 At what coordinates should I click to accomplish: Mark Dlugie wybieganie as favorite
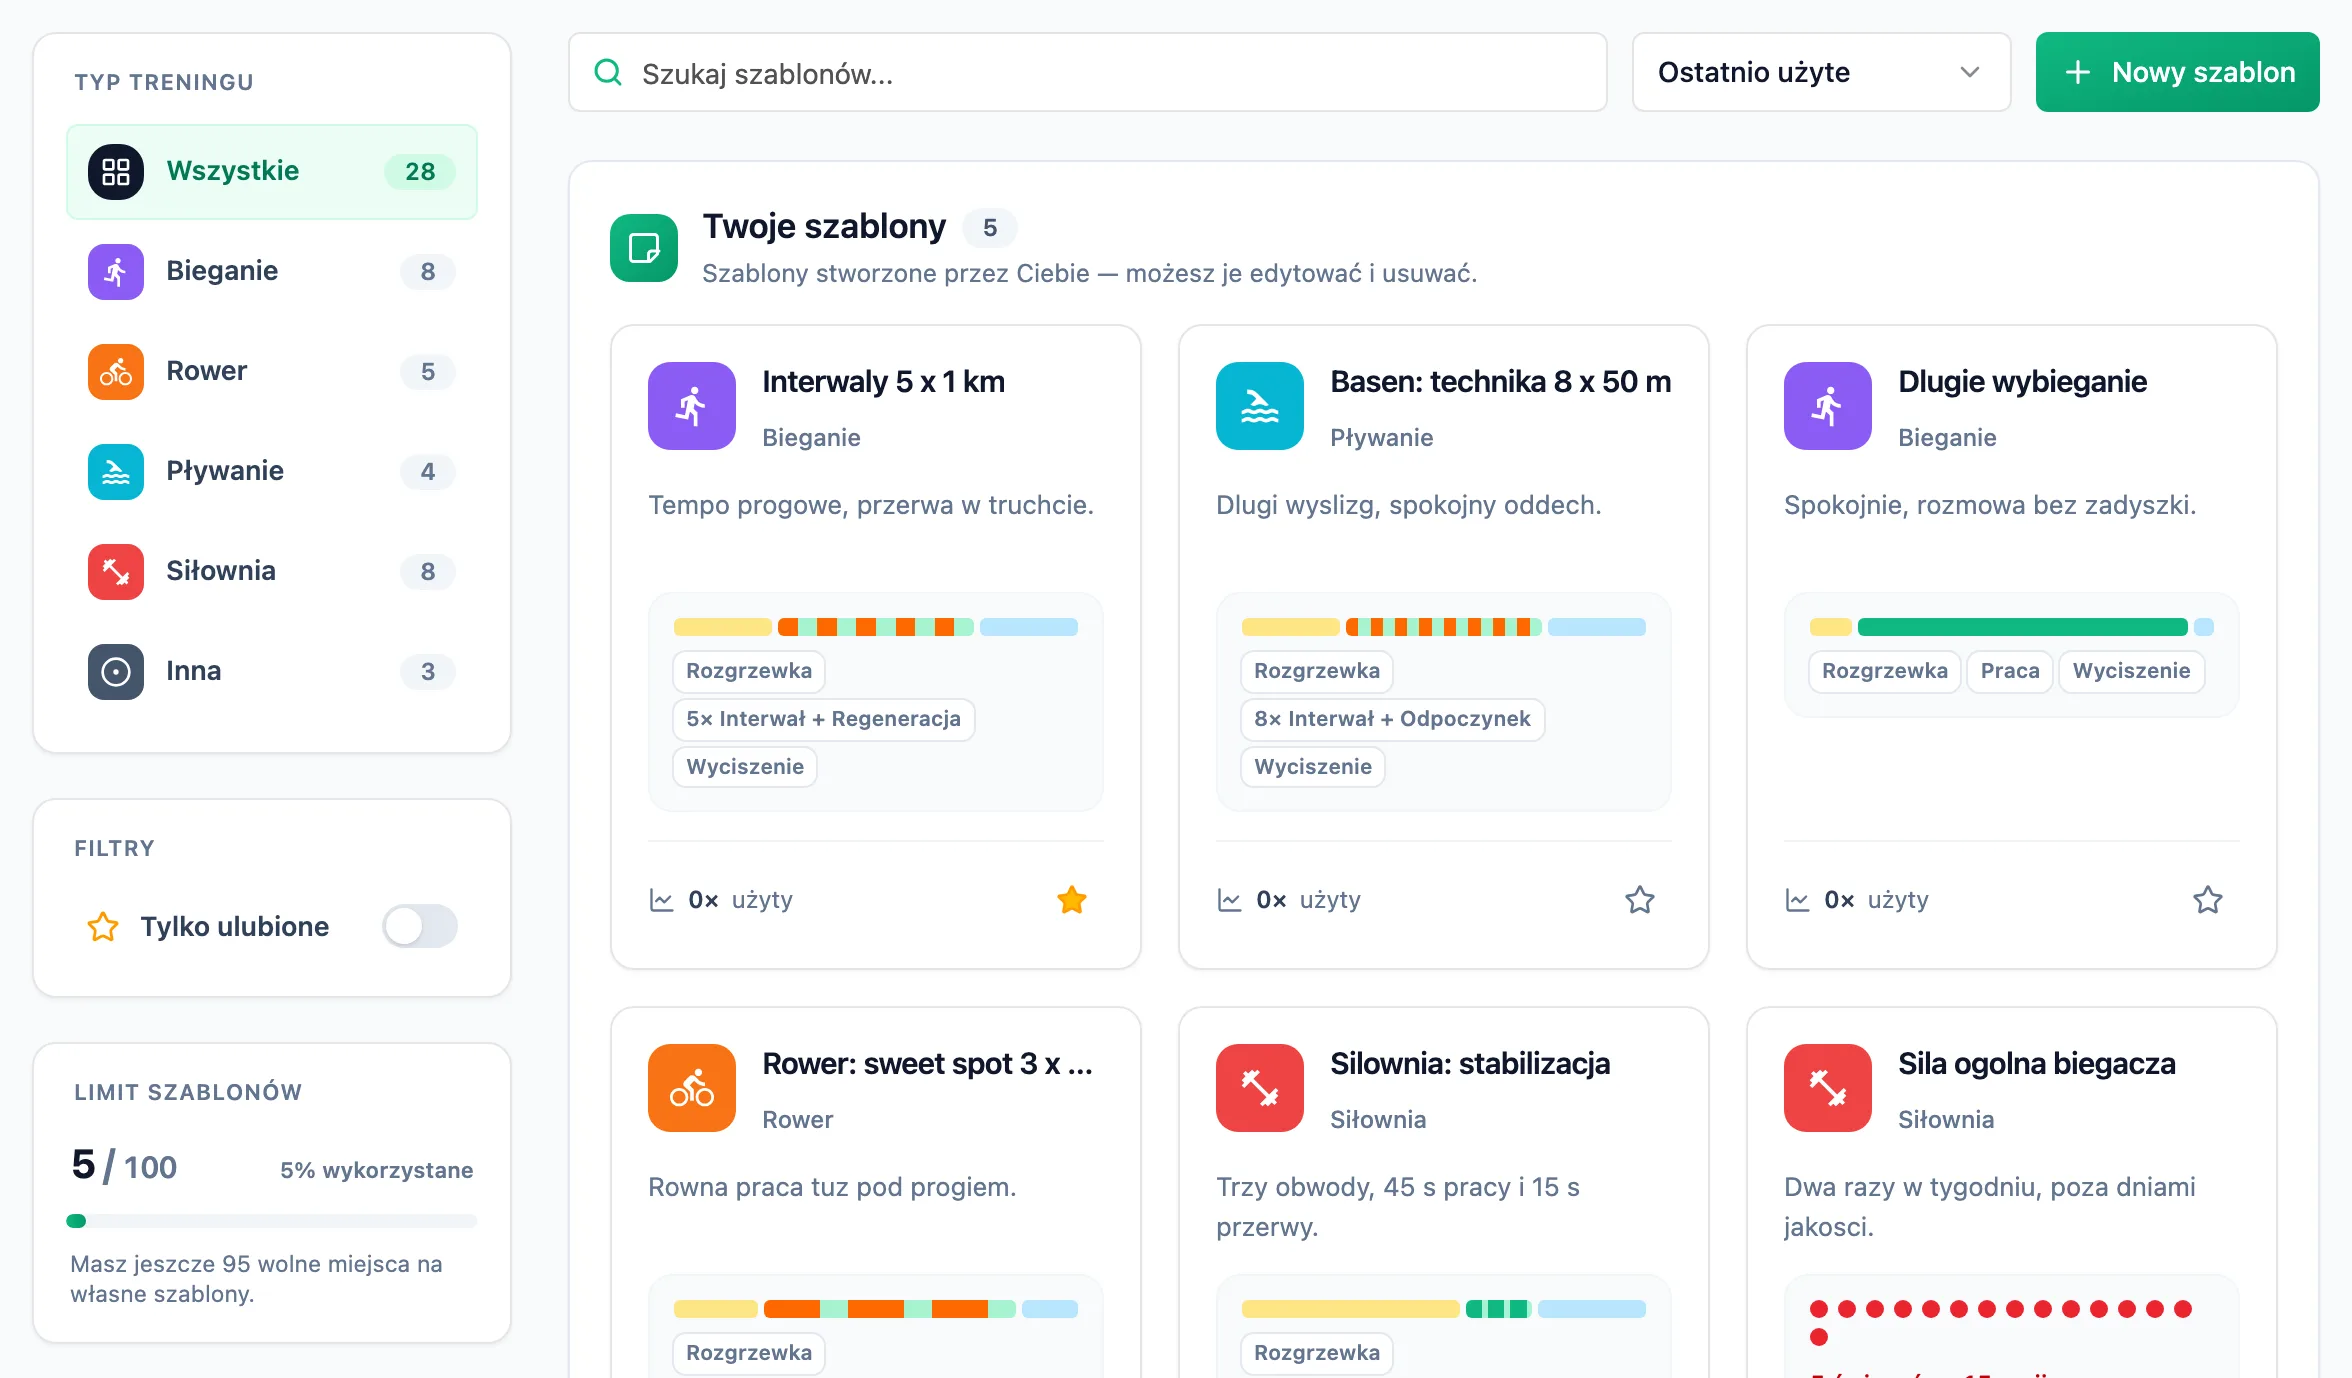(x=2208, y=900)
